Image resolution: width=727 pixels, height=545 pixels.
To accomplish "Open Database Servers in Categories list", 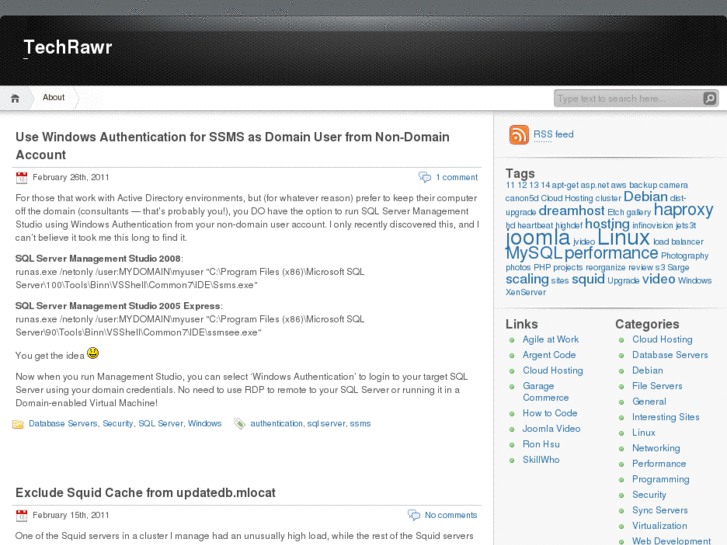I will coord(670,355).
